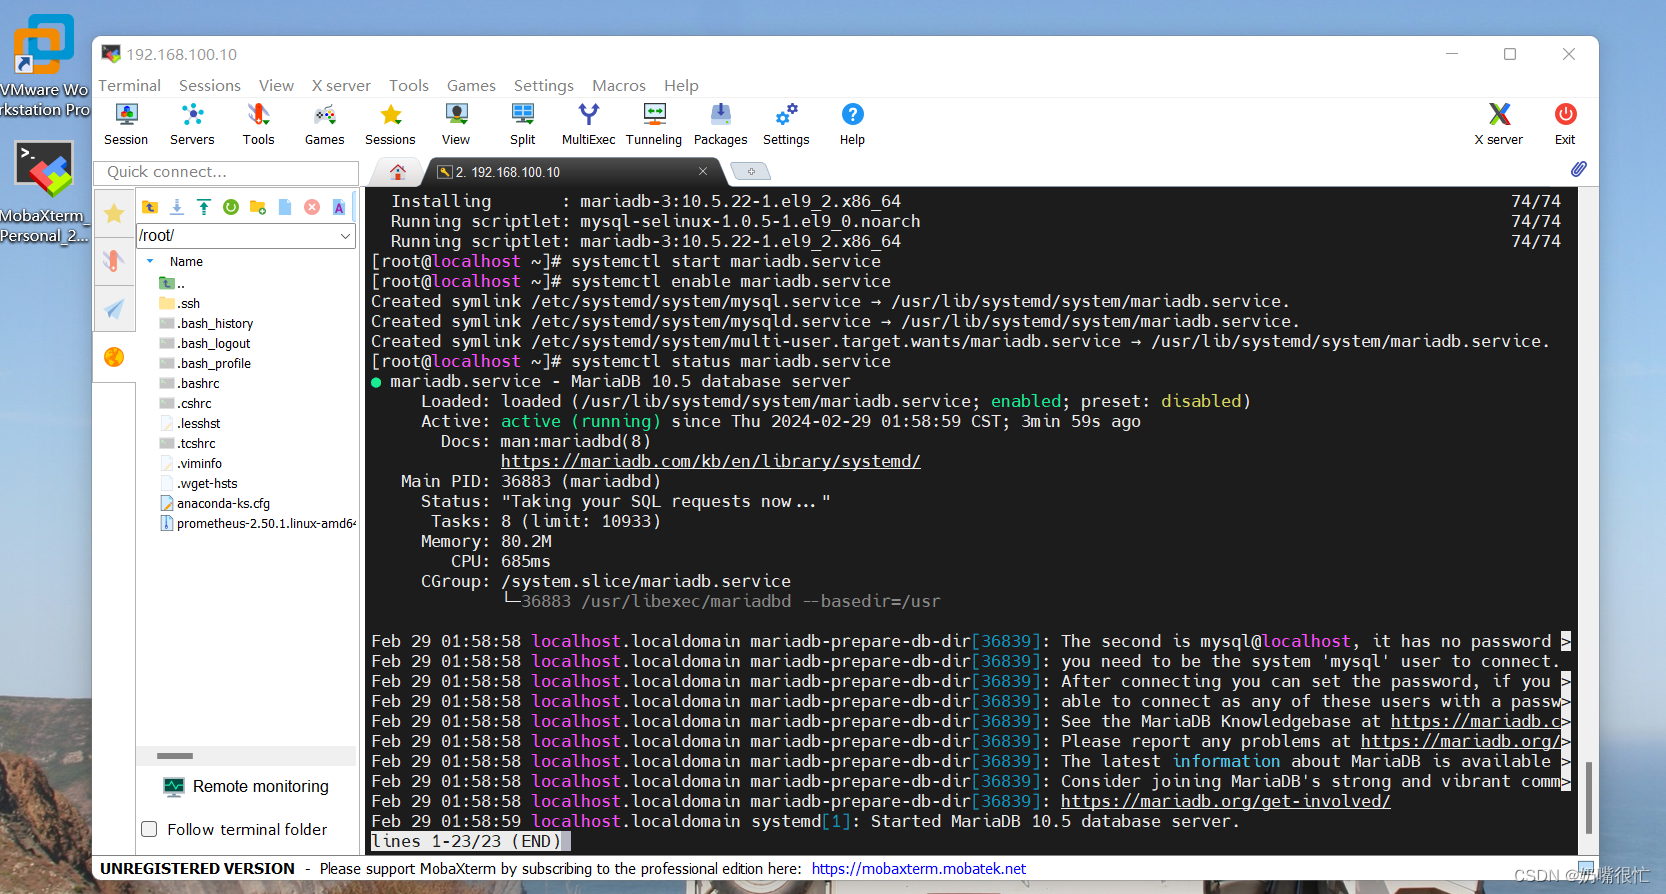1666x894 pixels.
Task: Click the View toolbar icon
Action: pos(456,124)
